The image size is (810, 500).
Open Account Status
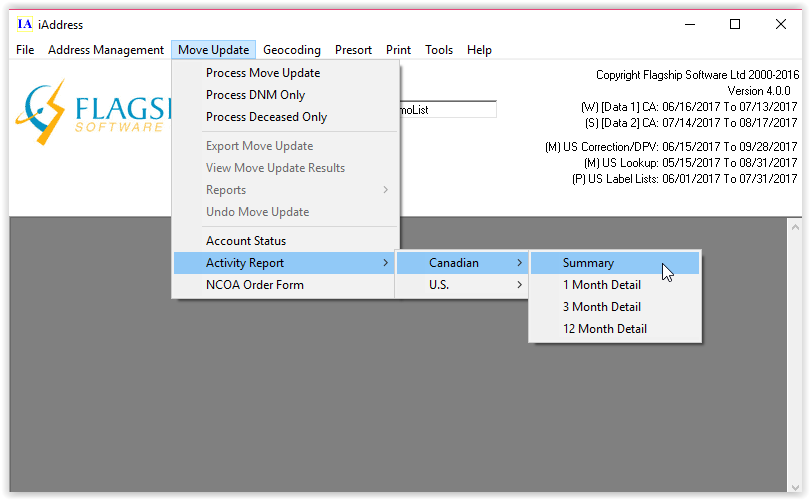pos(246,241)
